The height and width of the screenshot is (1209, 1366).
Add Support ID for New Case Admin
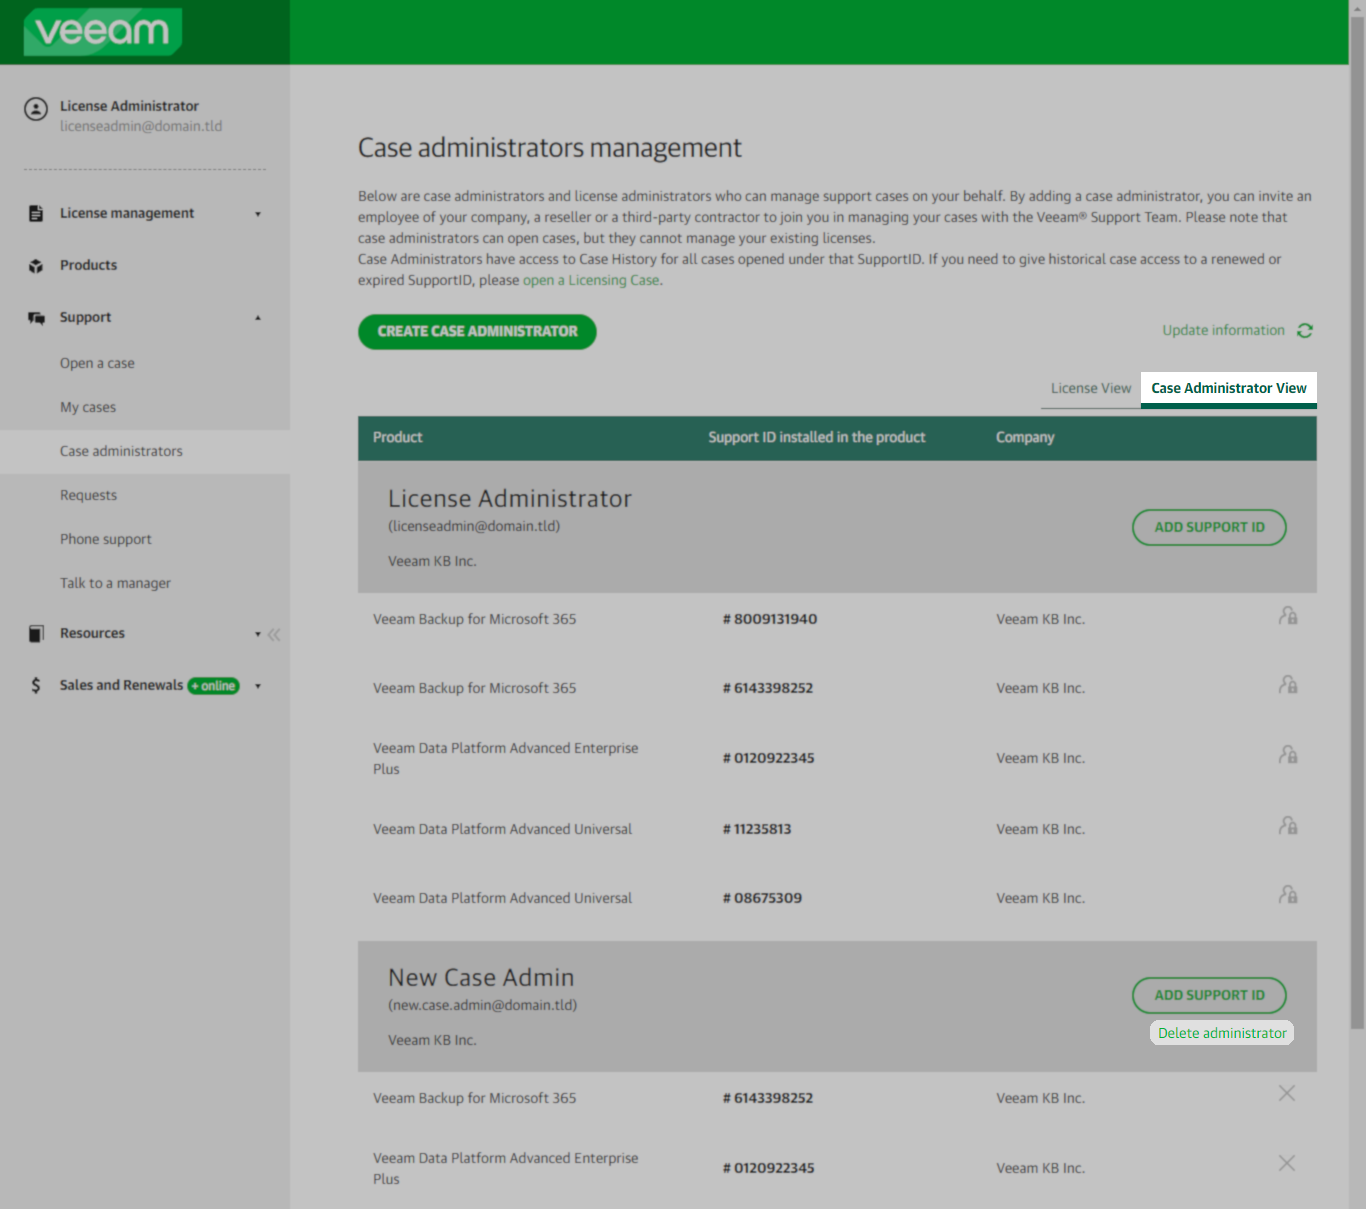tap(1209, 995)
